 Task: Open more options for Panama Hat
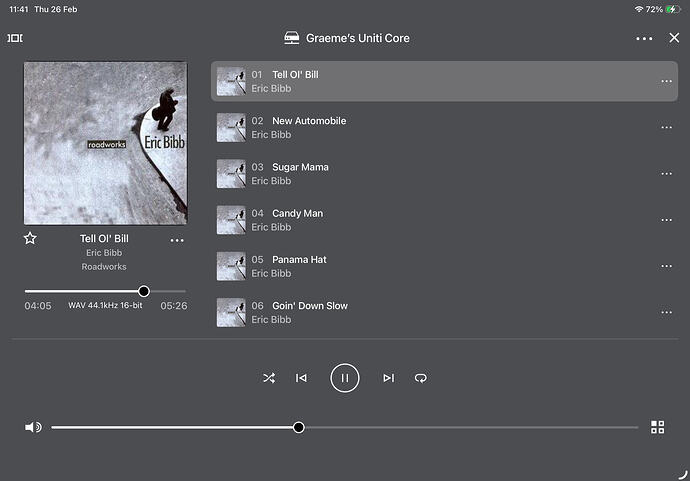[666, 266]
